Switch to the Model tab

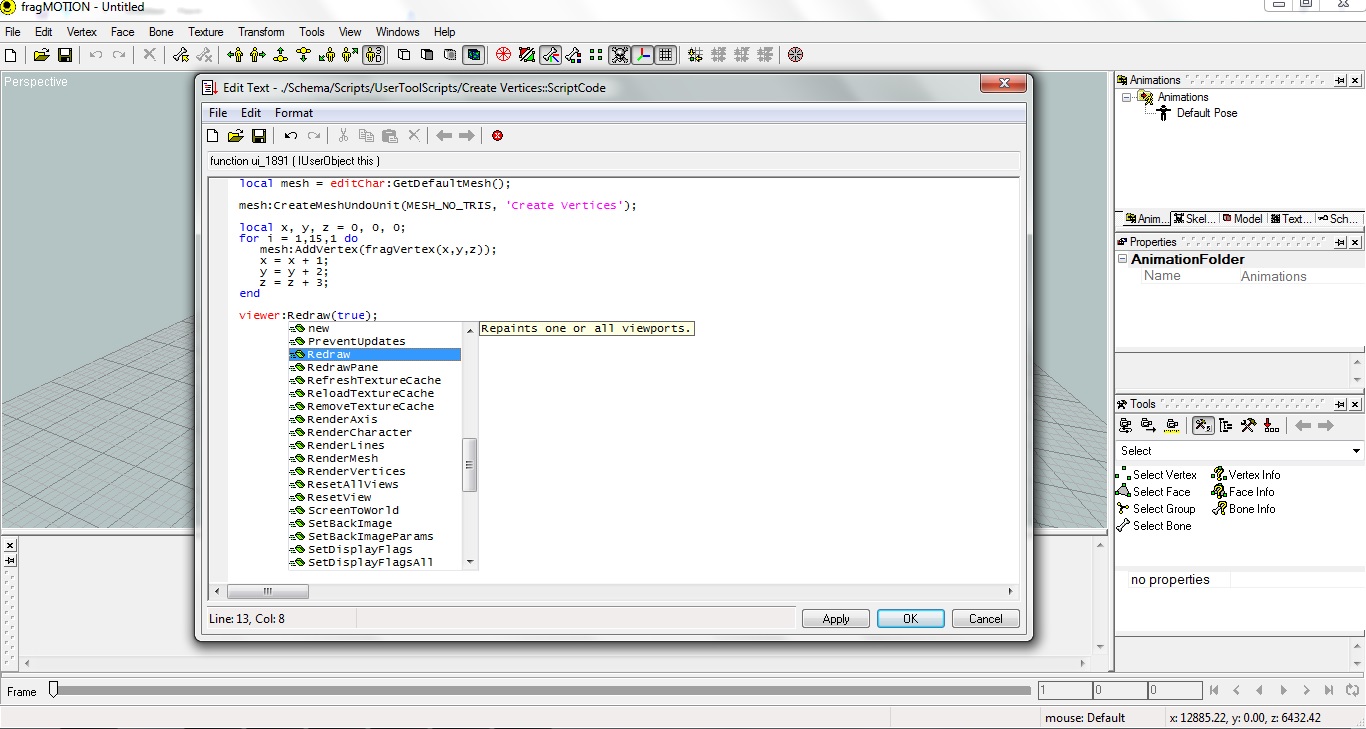point(1241,219)
